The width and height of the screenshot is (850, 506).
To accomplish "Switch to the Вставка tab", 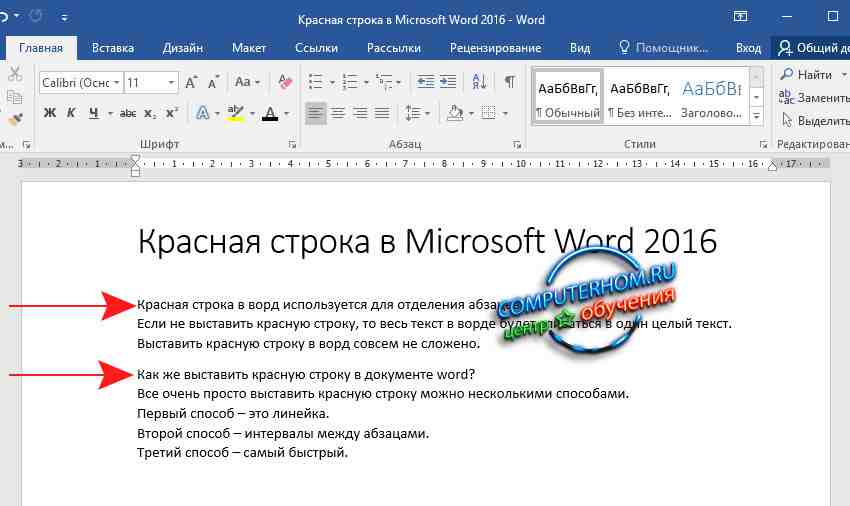I will point(113,48).
